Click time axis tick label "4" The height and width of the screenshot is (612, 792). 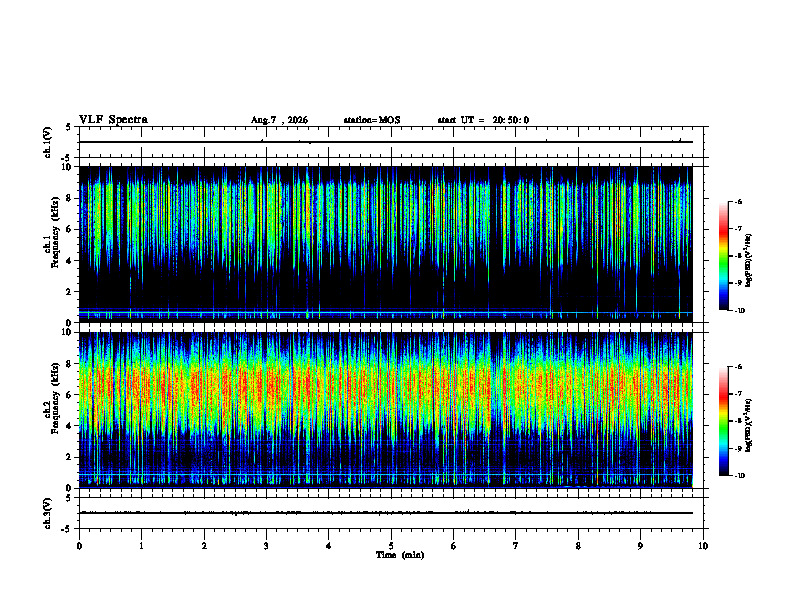click(x=329, y=546)
